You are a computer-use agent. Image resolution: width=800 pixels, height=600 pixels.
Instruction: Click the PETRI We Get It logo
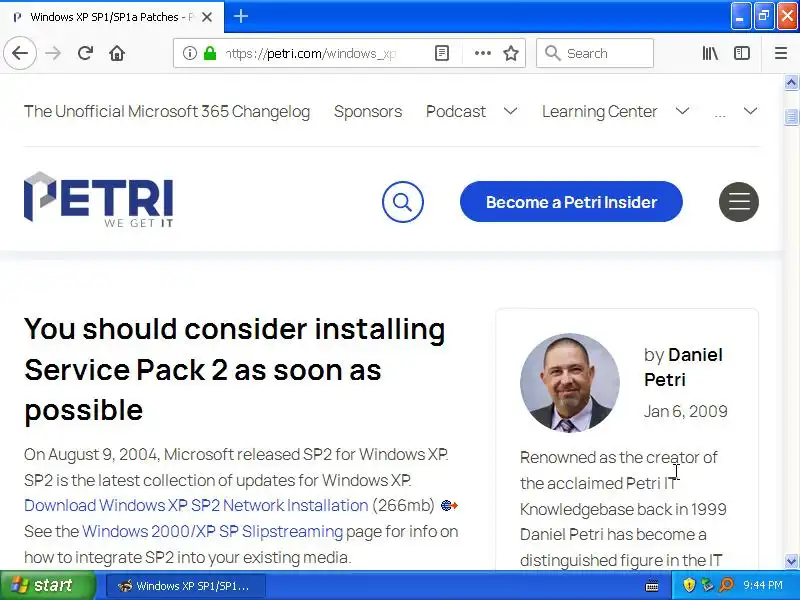[98, 199]
